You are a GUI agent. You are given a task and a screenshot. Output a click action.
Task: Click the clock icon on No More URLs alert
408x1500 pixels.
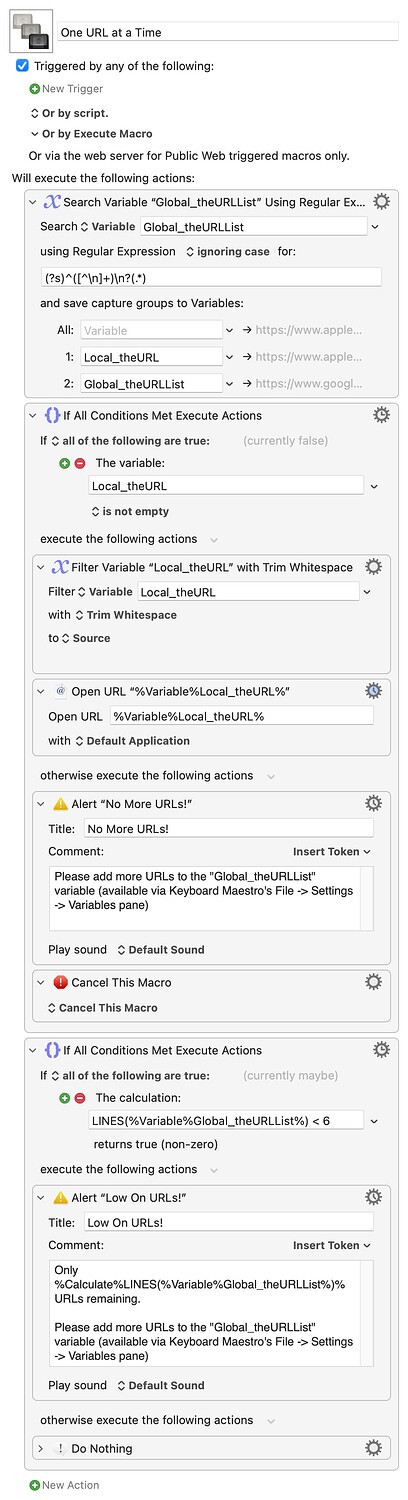tap(373, 803)
